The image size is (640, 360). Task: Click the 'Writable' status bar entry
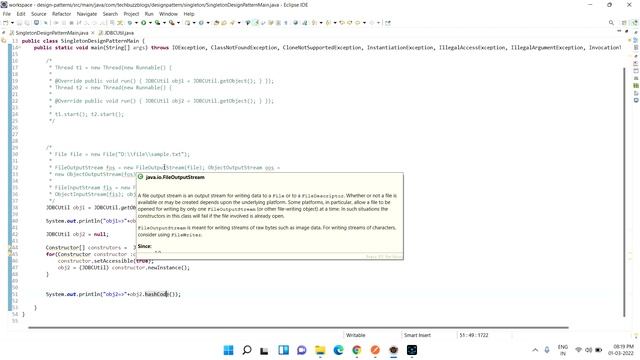pyautogui.click(x=356, y=335)
